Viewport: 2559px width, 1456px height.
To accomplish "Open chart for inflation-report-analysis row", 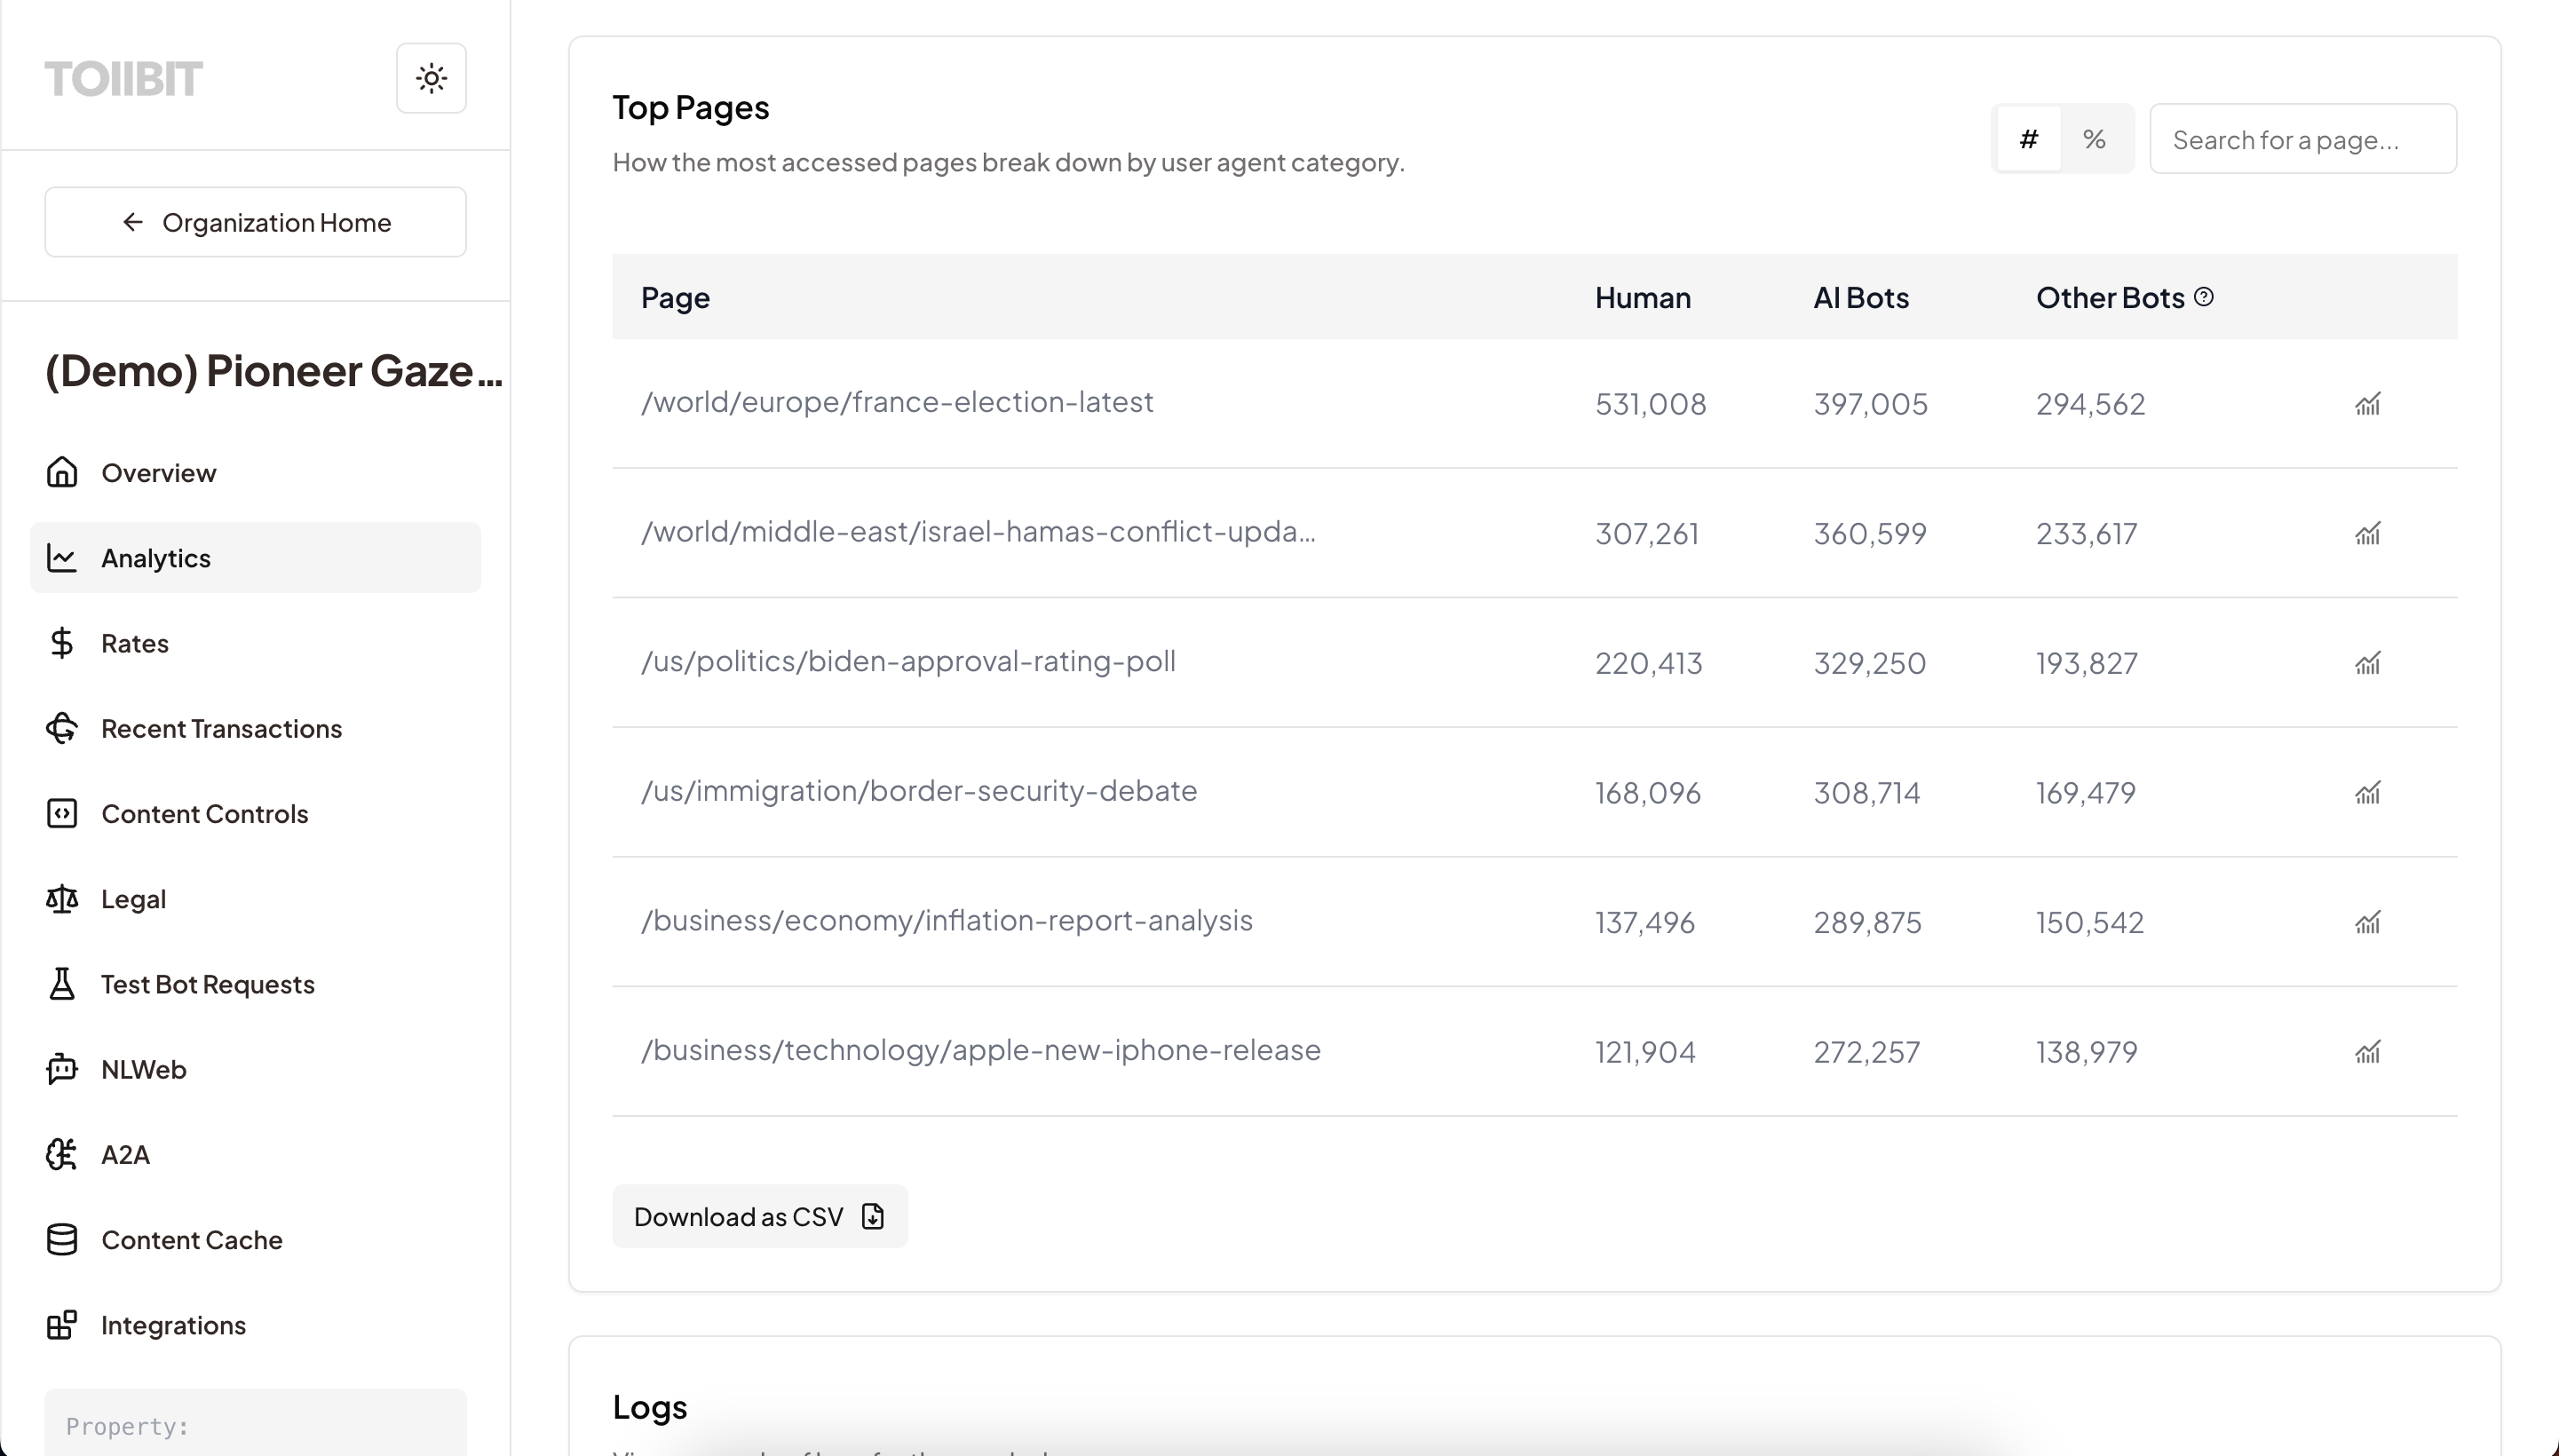I will click(2367, 922).
